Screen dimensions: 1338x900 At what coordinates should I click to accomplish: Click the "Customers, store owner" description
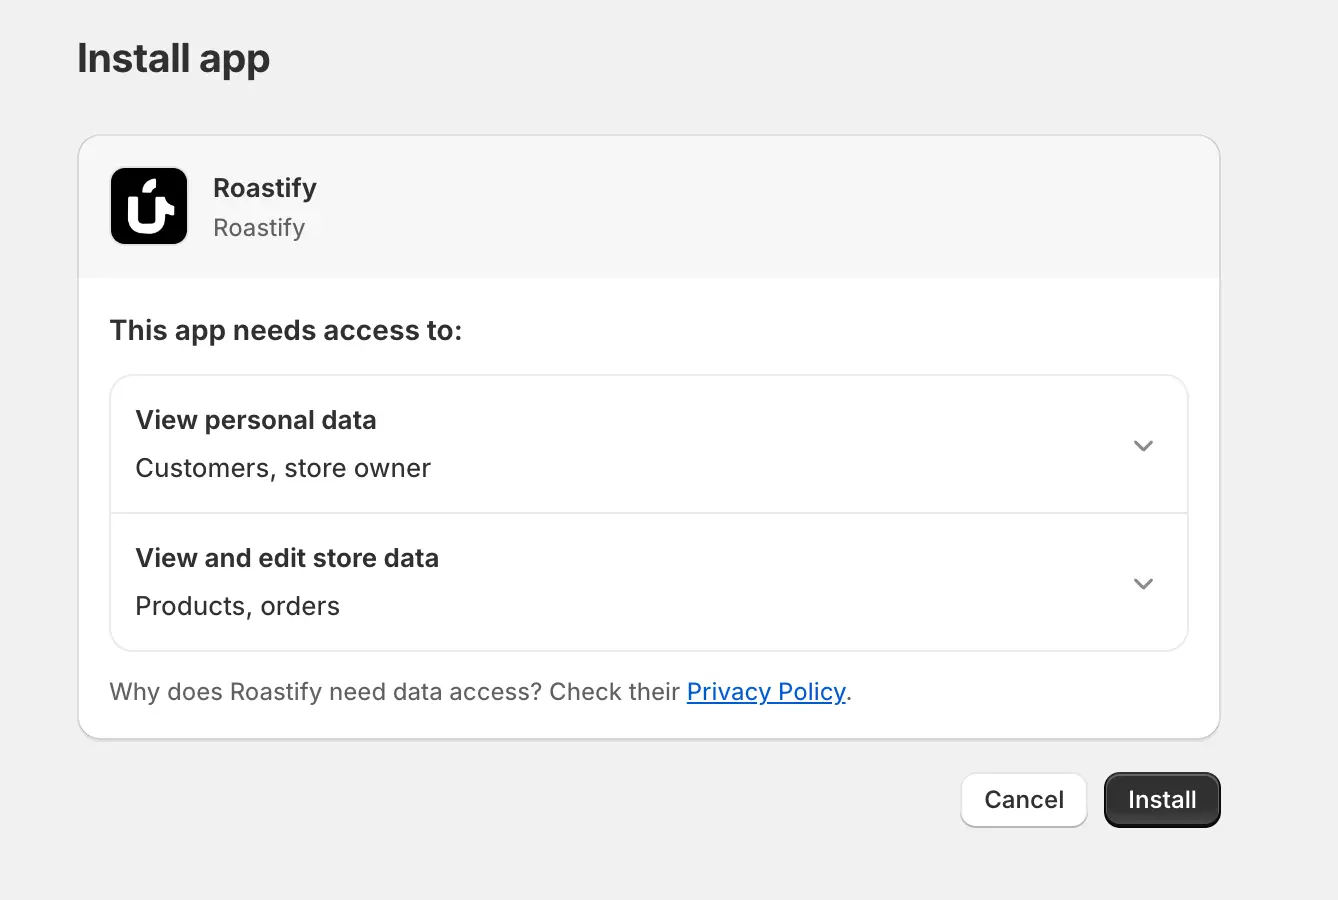point(283,468)
